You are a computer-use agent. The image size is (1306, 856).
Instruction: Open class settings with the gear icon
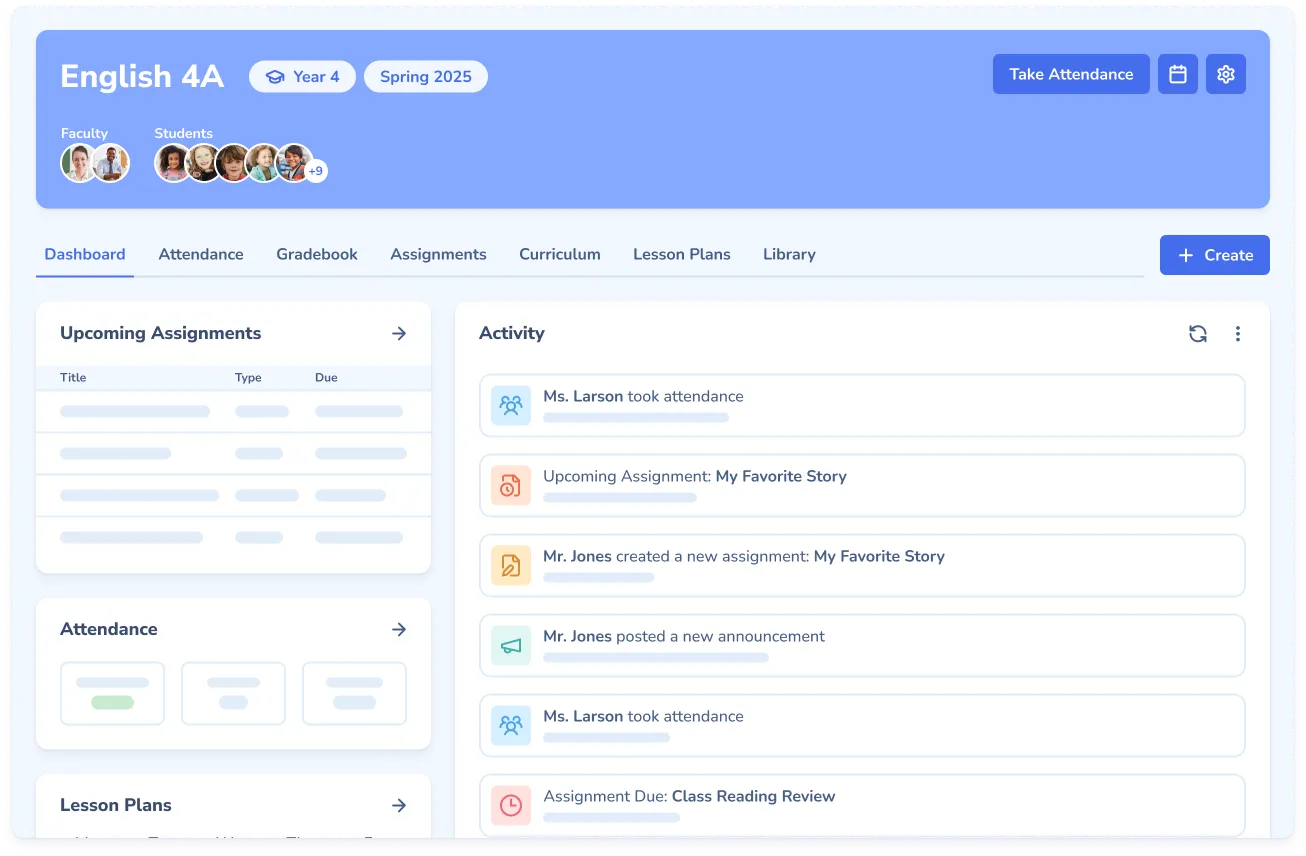tap(1225, 74)
